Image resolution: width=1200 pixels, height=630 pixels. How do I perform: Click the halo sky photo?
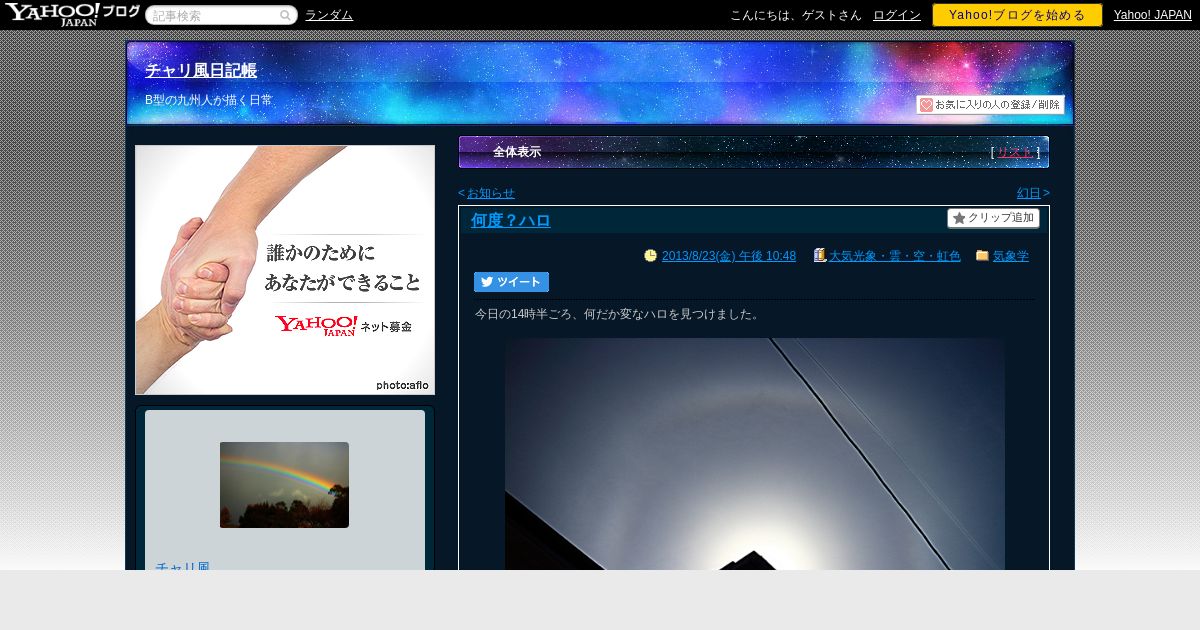755,454
